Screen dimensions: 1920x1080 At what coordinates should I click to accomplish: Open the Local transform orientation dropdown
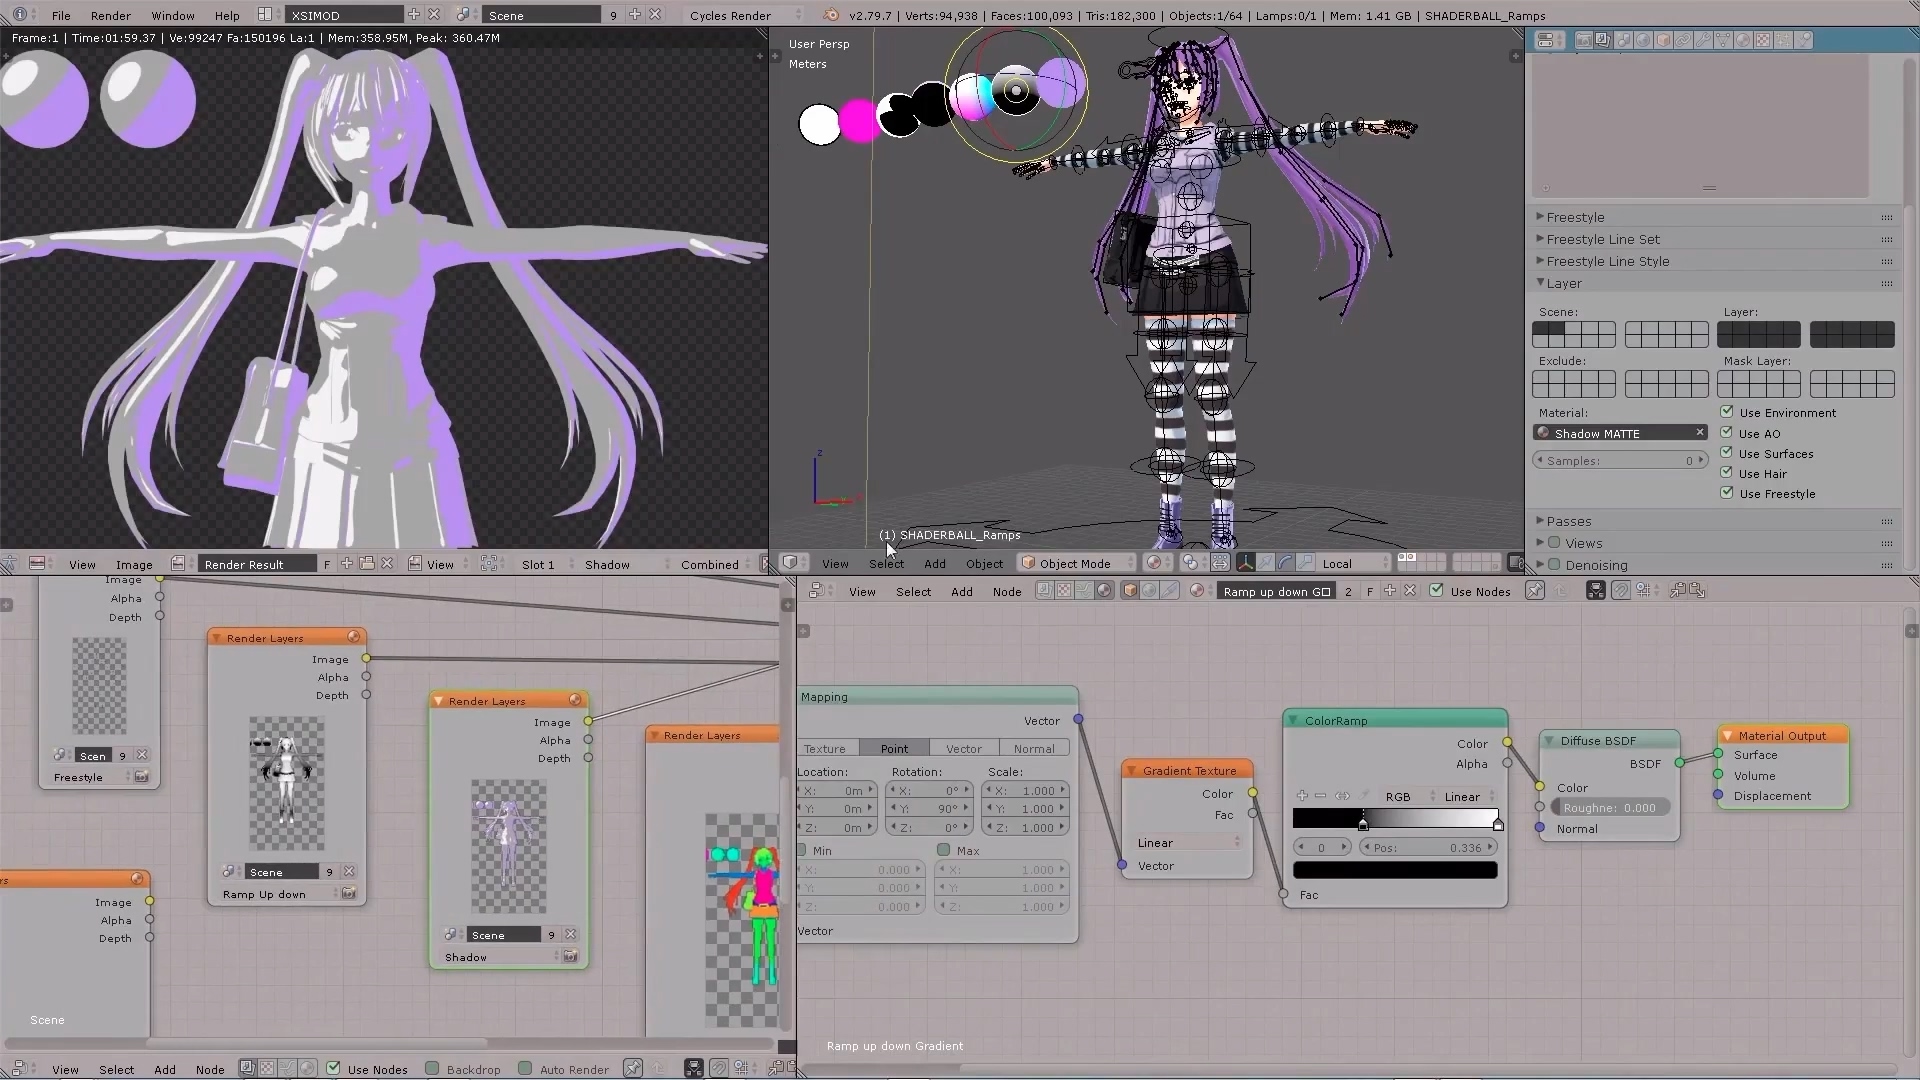(x=1355, y=563)
